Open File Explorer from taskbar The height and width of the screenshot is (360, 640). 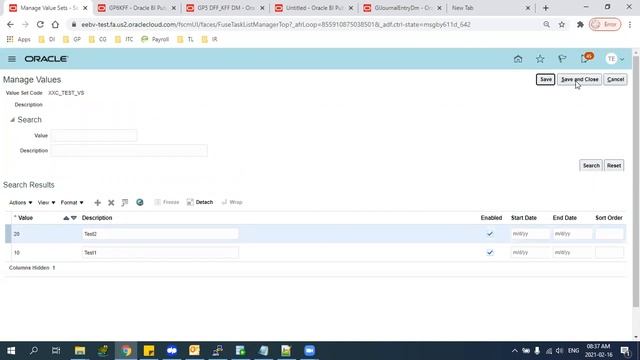click(80, 351)
